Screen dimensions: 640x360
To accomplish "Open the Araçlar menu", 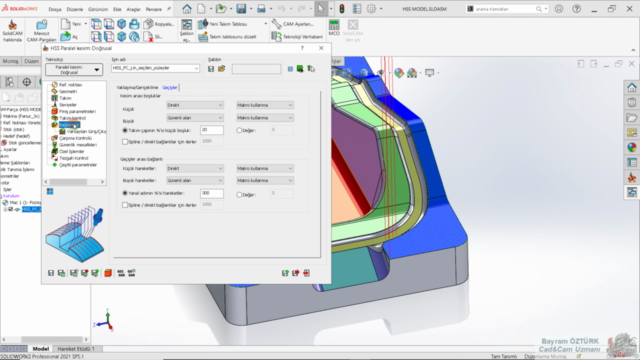I will point(133,9).
